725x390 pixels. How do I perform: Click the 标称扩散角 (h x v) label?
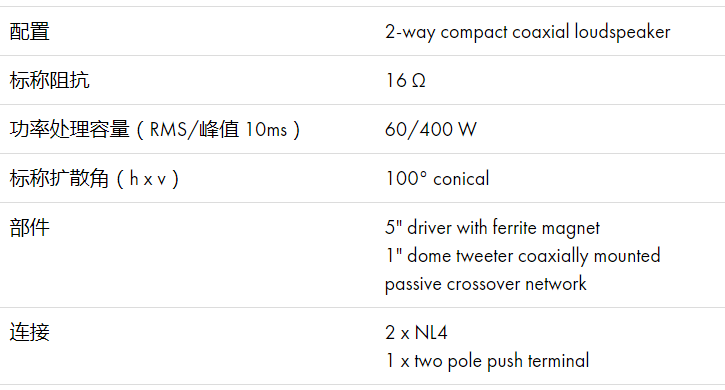point(94,179)
